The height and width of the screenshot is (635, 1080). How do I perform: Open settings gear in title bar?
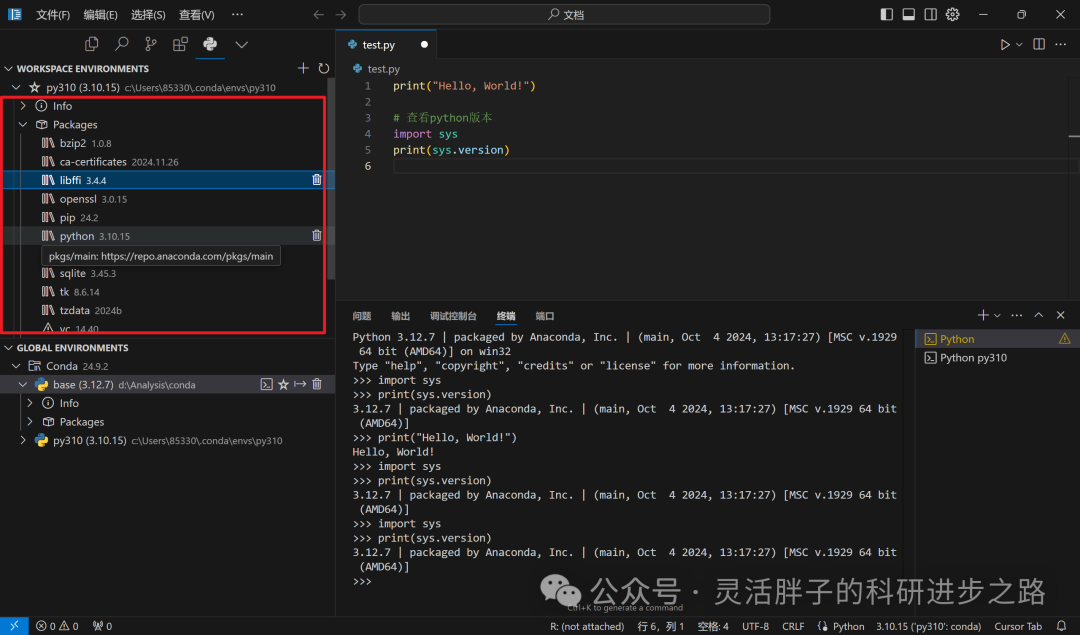point(953,14)
